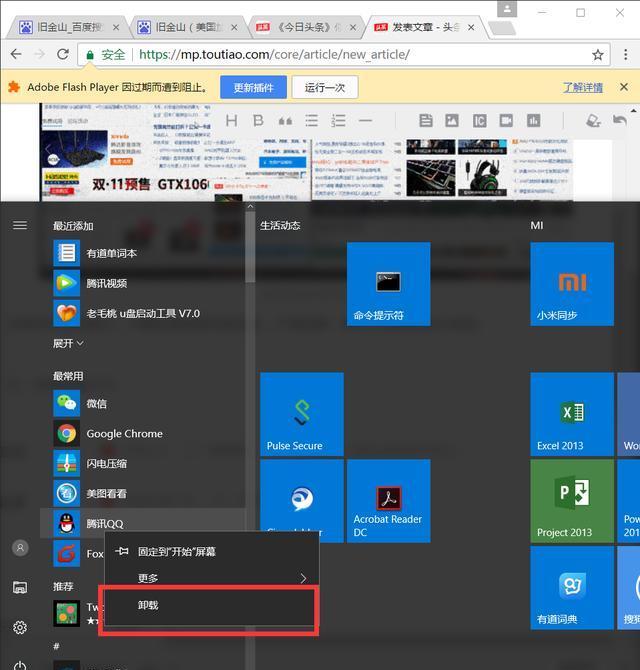The height and width of the screenshot is (670, 640).
Task: Reload the page with refresh button
Action: [63, 54]
